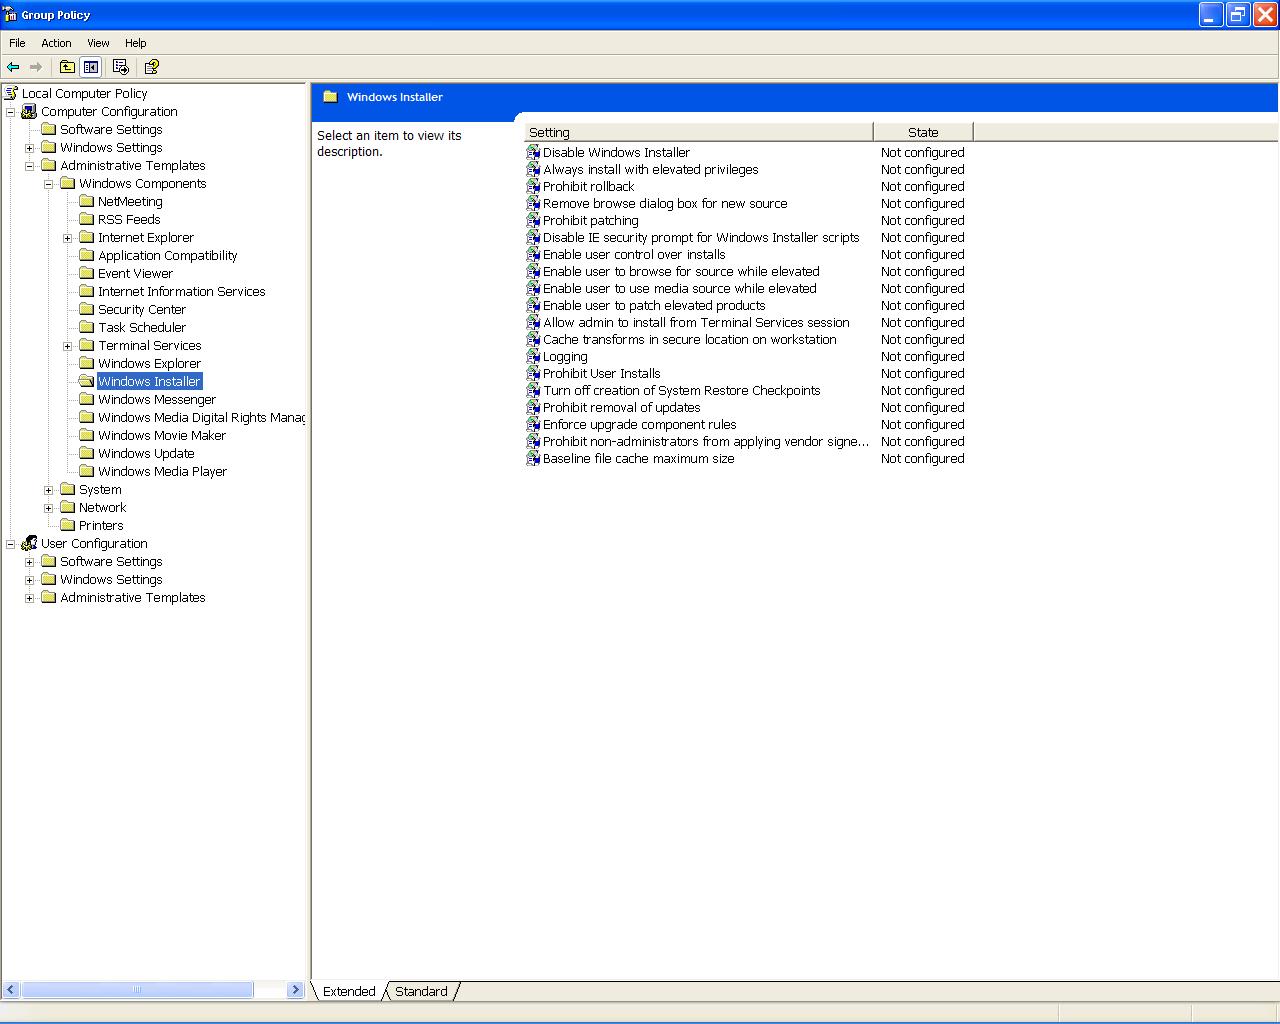Image resolution: width=1280 pixels, height=1024 pixels.
Task: Click the policy icon beside Enforce upgrade component rules
Action: [x=533, y=424]
